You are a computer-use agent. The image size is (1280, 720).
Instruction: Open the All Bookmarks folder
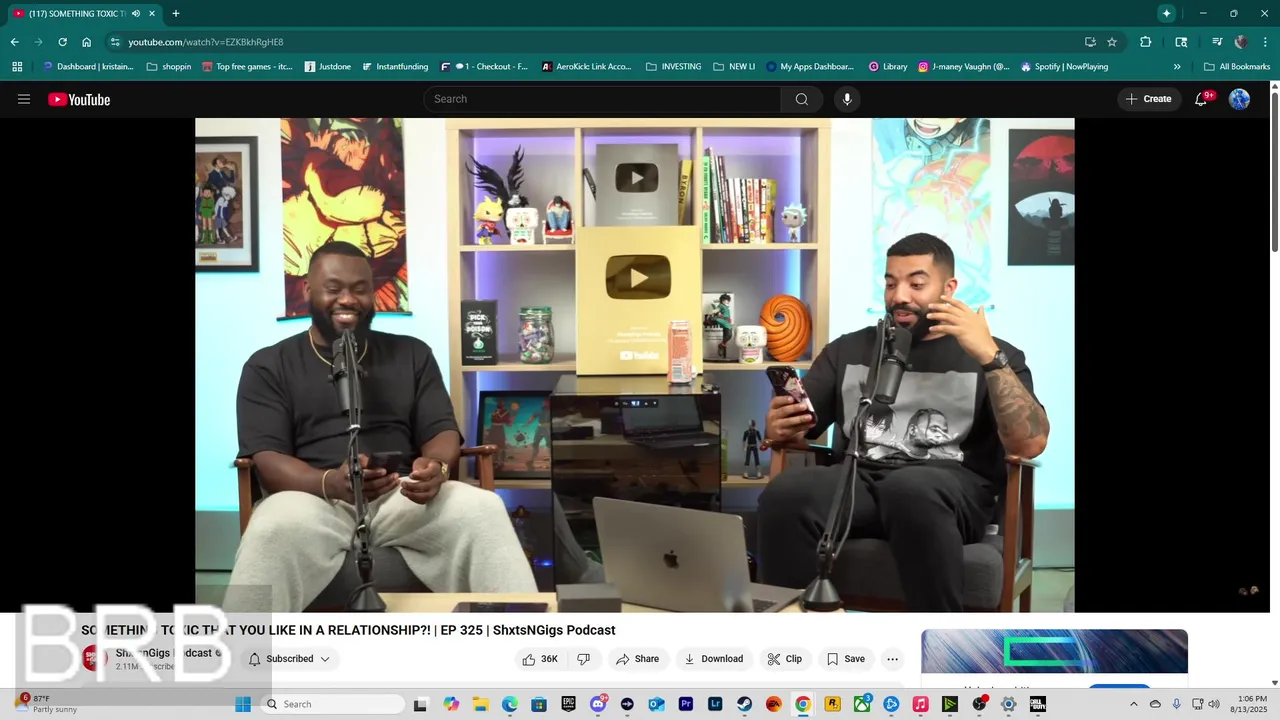coord(1237,67)
